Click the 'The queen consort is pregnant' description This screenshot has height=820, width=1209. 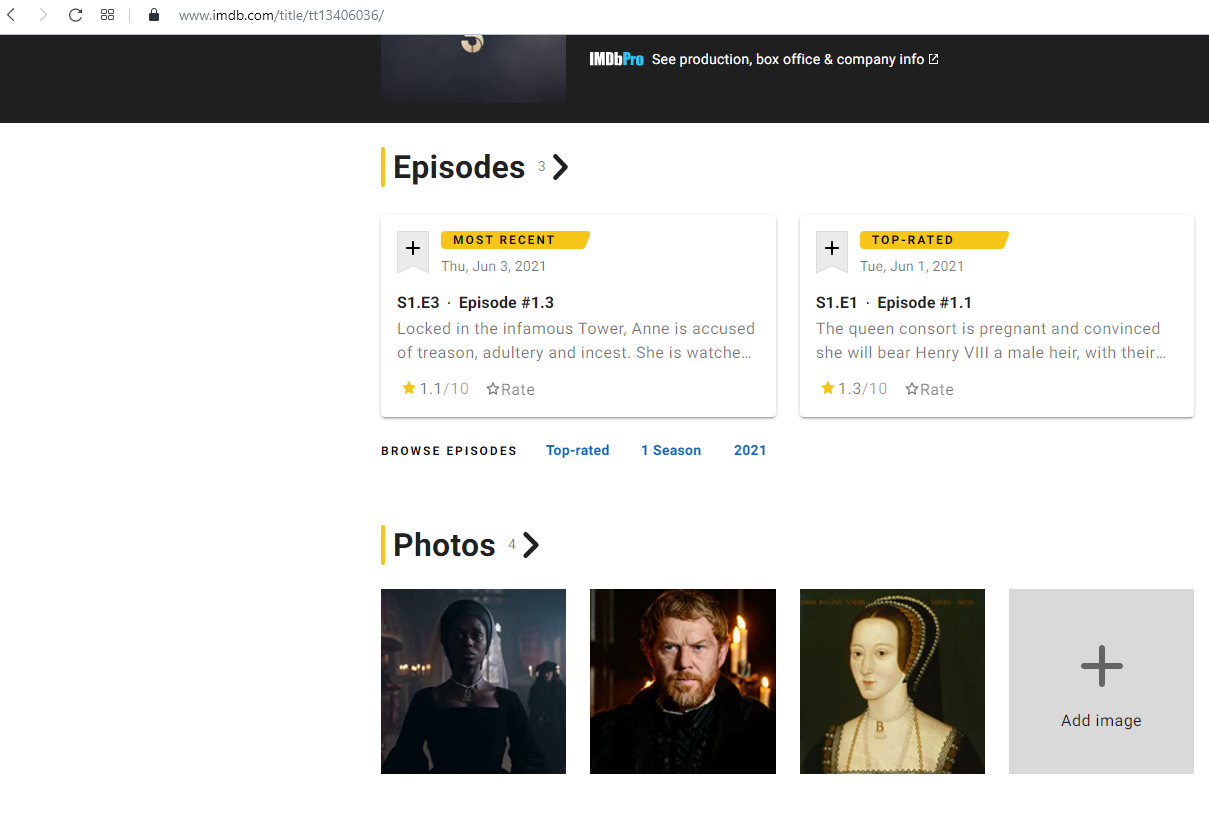pos(991,340)
